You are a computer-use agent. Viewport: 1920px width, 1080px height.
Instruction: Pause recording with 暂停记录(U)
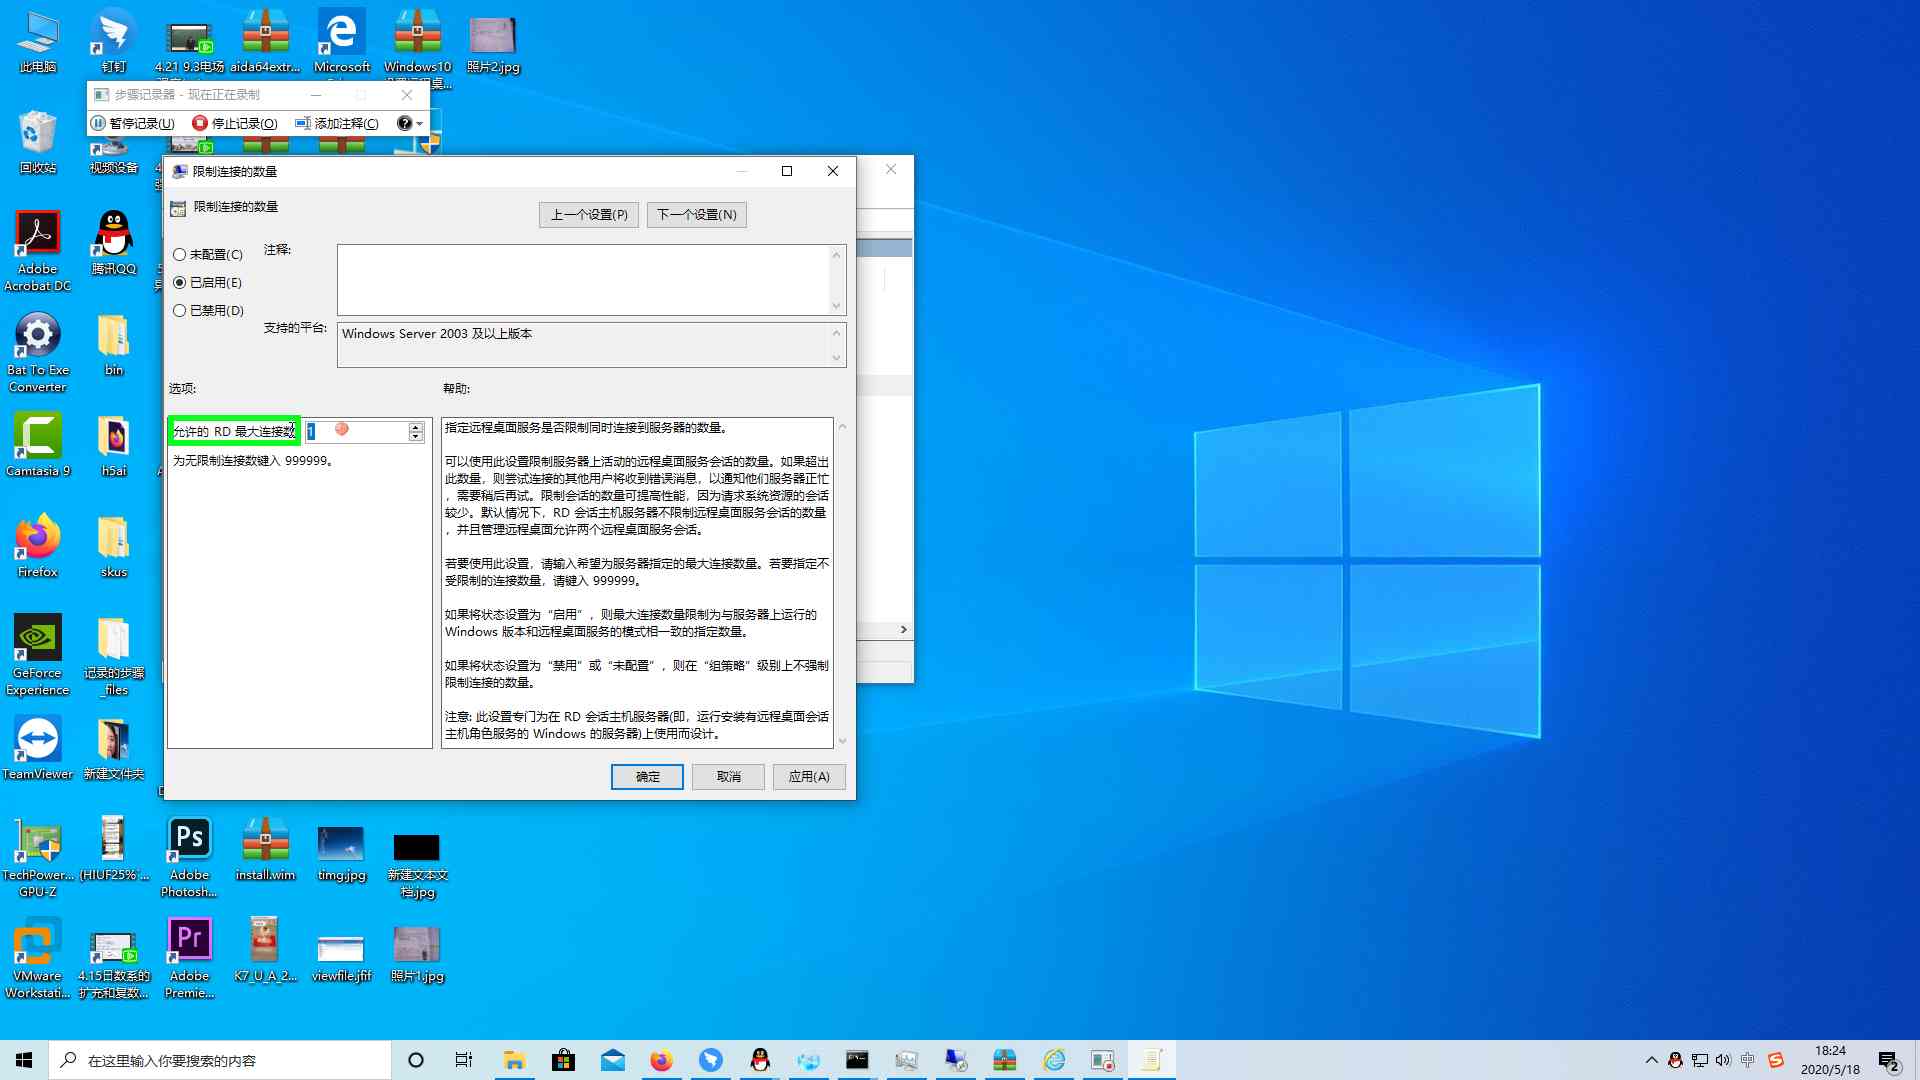tap(133, 123)
